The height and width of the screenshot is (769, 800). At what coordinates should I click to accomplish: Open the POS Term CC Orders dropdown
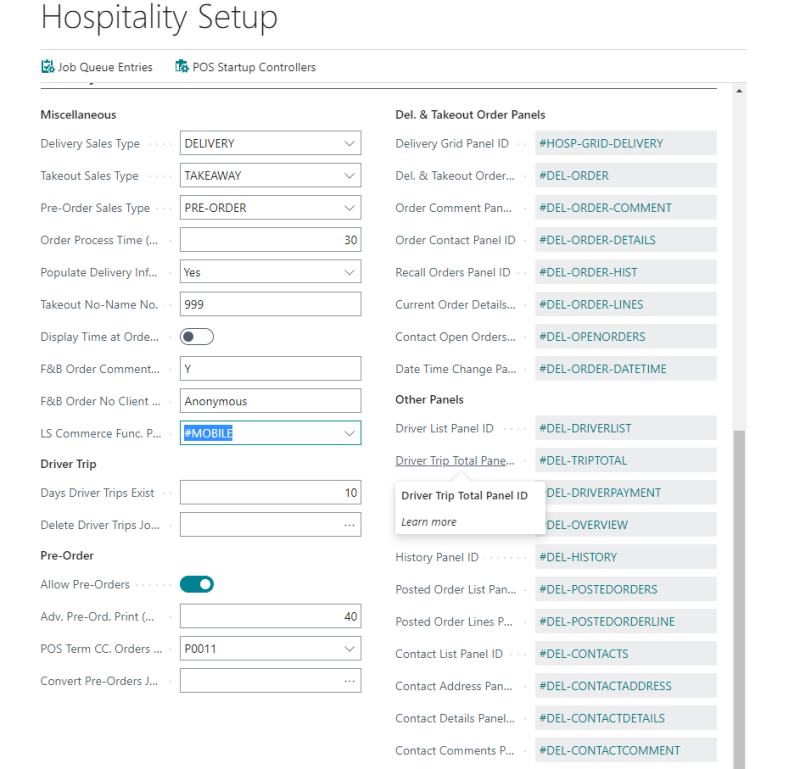(349, 649)
